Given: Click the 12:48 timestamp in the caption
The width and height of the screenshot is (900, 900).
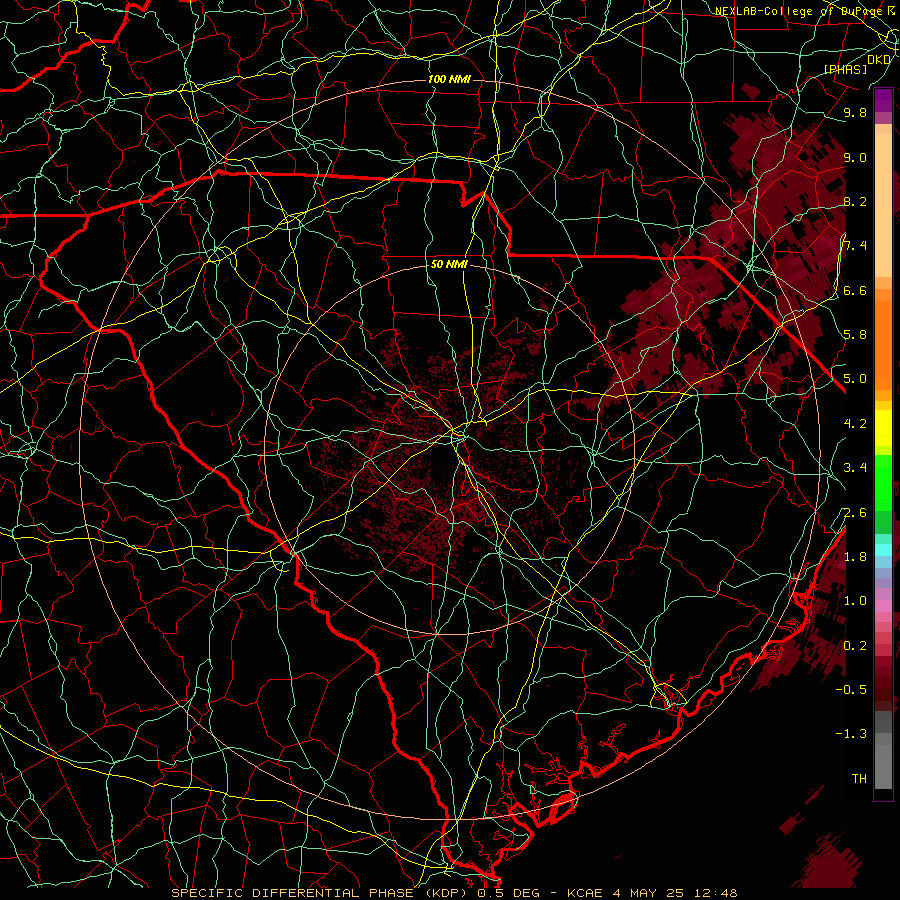Looking at the screenshot, I should click(x=715, y=893).
